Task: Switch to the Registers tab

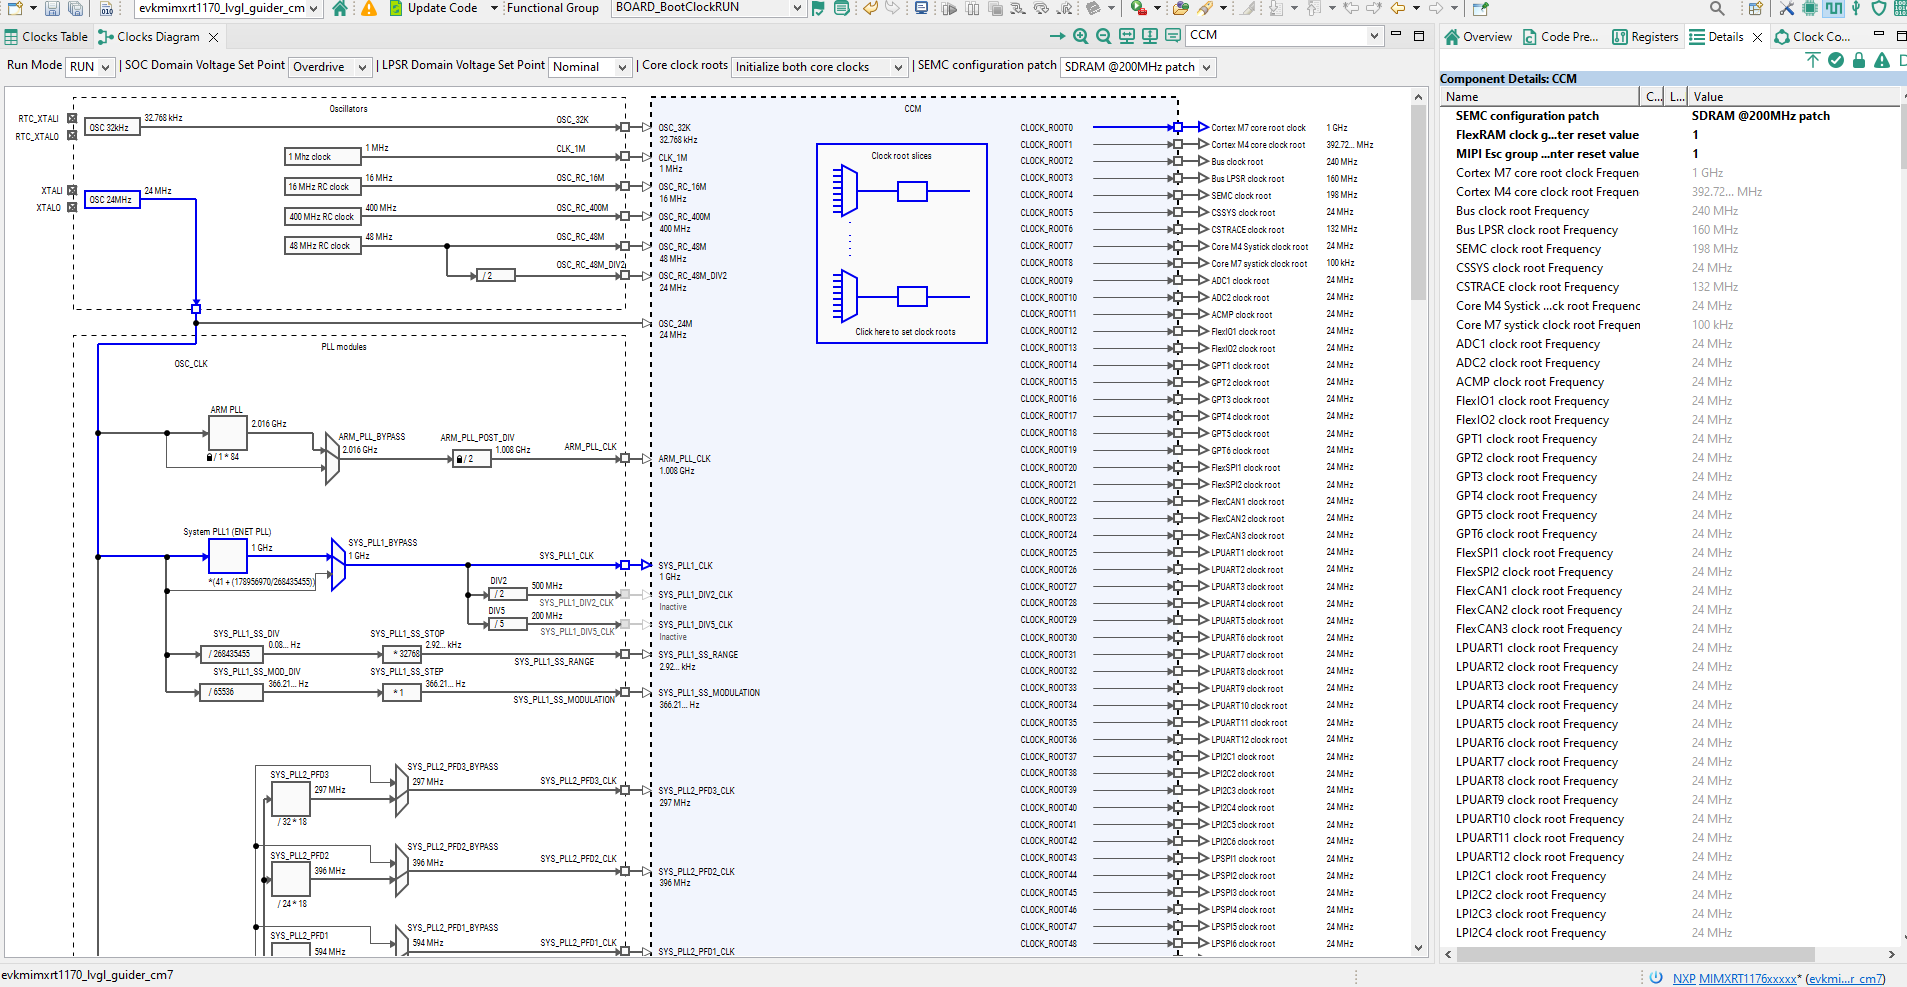Action: click(1646, 37)
